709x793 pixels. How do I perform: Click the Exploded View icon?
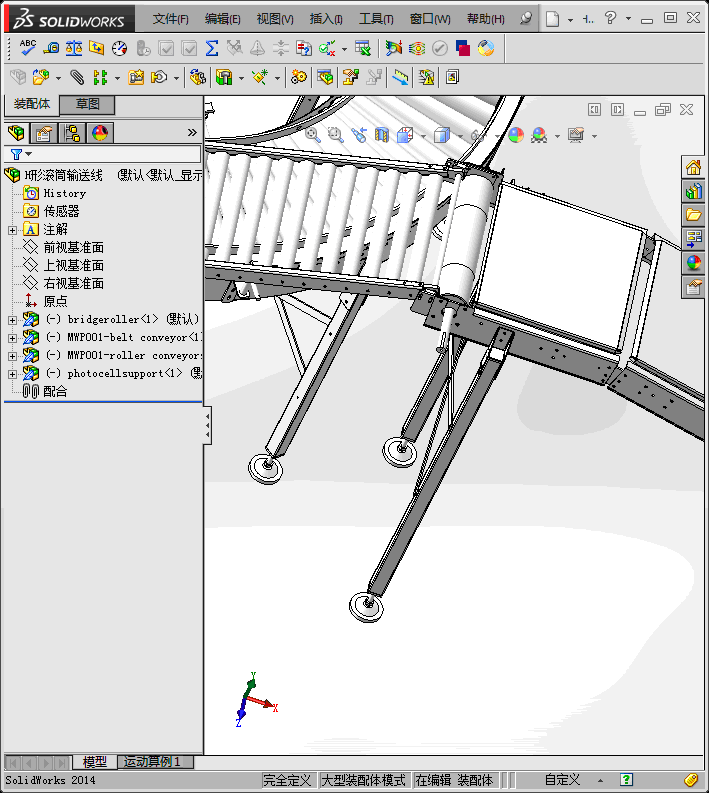[350, 77]
